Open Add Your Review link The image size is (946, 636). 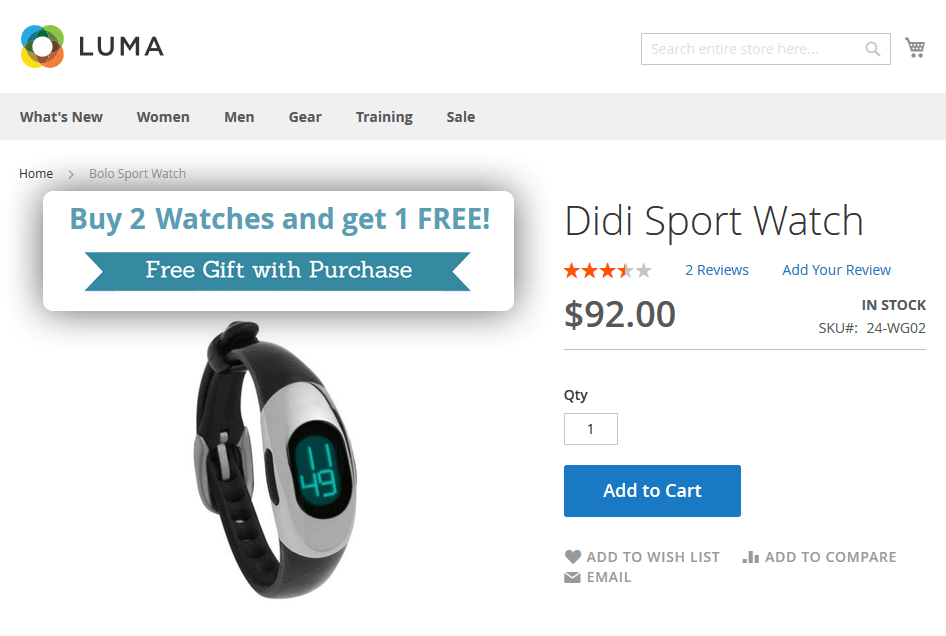(x=836, y=270)
